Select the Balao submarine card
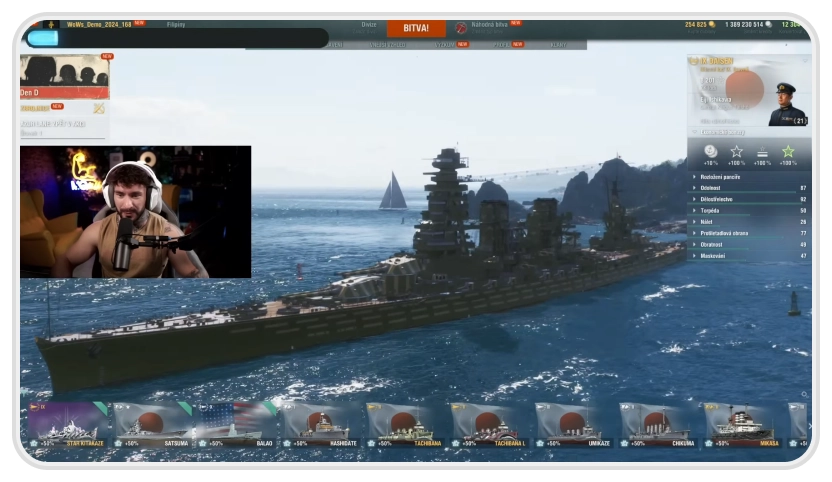The image size is (832, 482). click(237, 425)
